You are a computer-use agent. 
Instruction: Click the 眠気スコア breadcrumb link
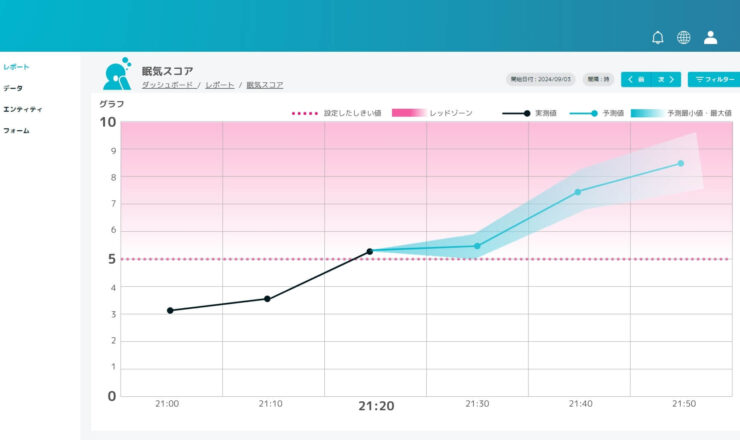tap(264, 85)
